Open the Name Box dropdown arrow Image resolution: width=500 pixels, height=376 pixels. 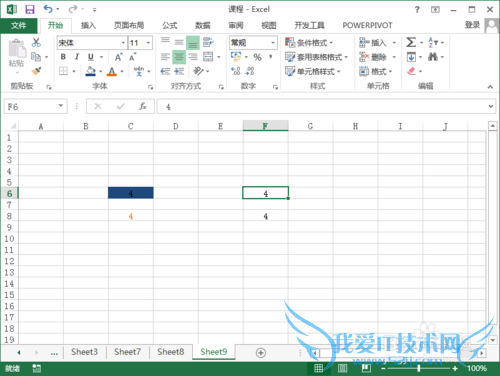61,106
